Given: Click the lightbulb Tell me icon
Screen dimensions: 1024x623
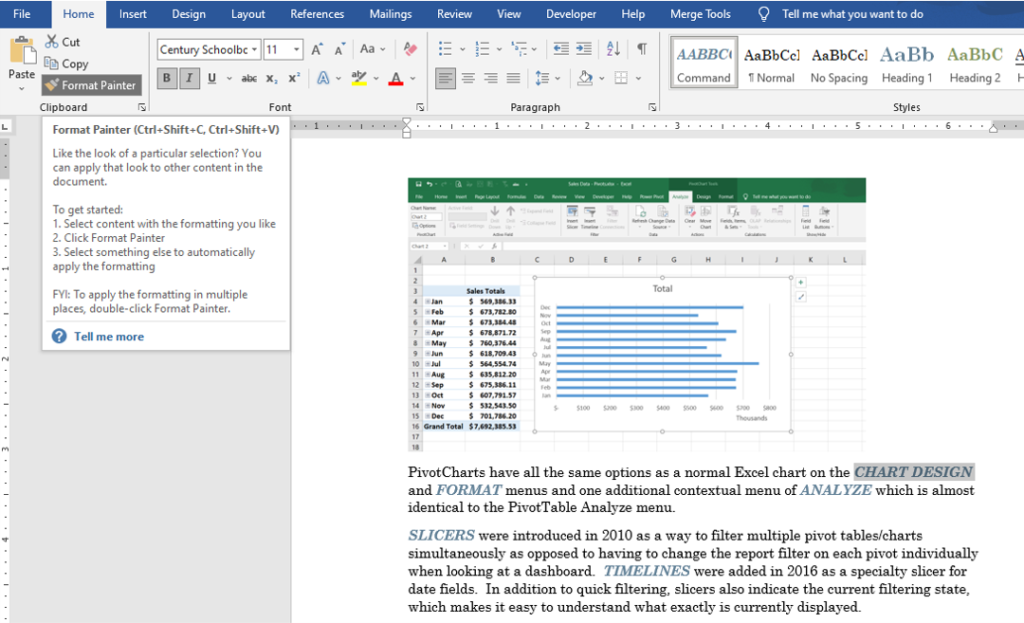Looking at the screenshot, I should [x=763, y=14].
